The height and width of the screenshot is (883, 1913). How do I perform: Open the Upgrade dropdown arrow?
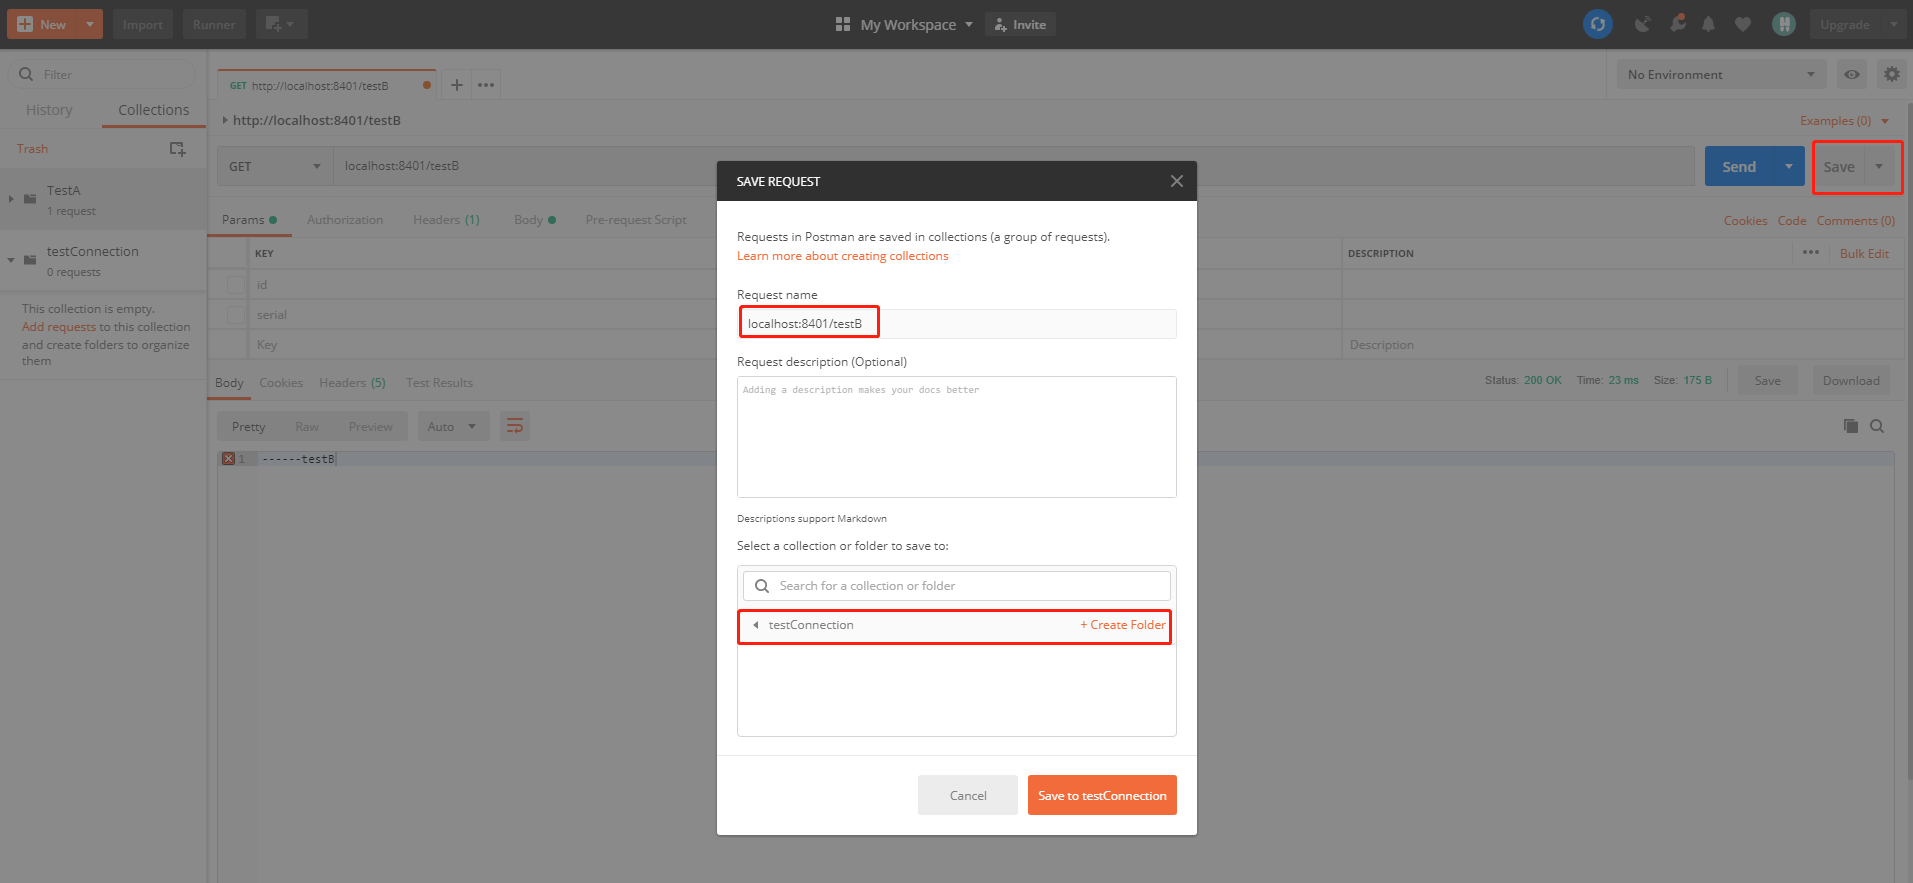[1894, 24]
